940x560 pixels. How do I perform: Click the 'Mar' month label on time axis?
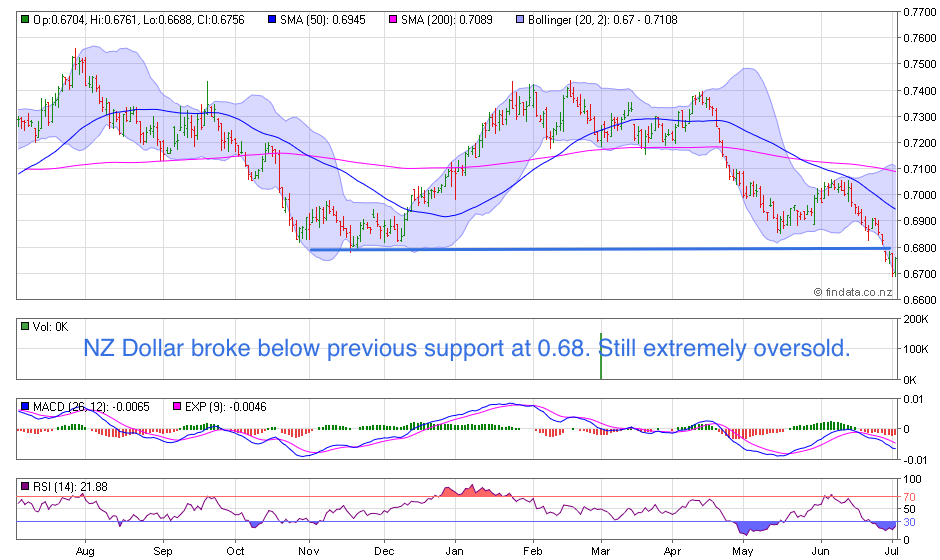tap(601, 551)
